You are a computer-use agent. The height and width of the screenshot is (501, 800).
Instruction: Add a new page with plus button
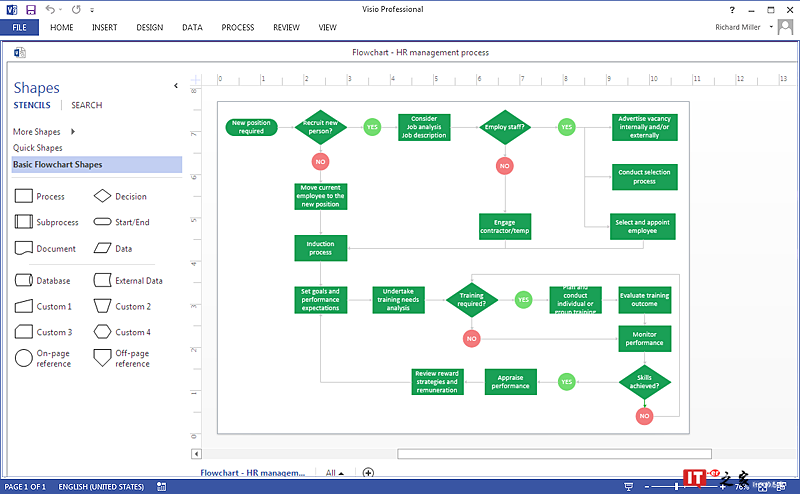click(368, 472)
